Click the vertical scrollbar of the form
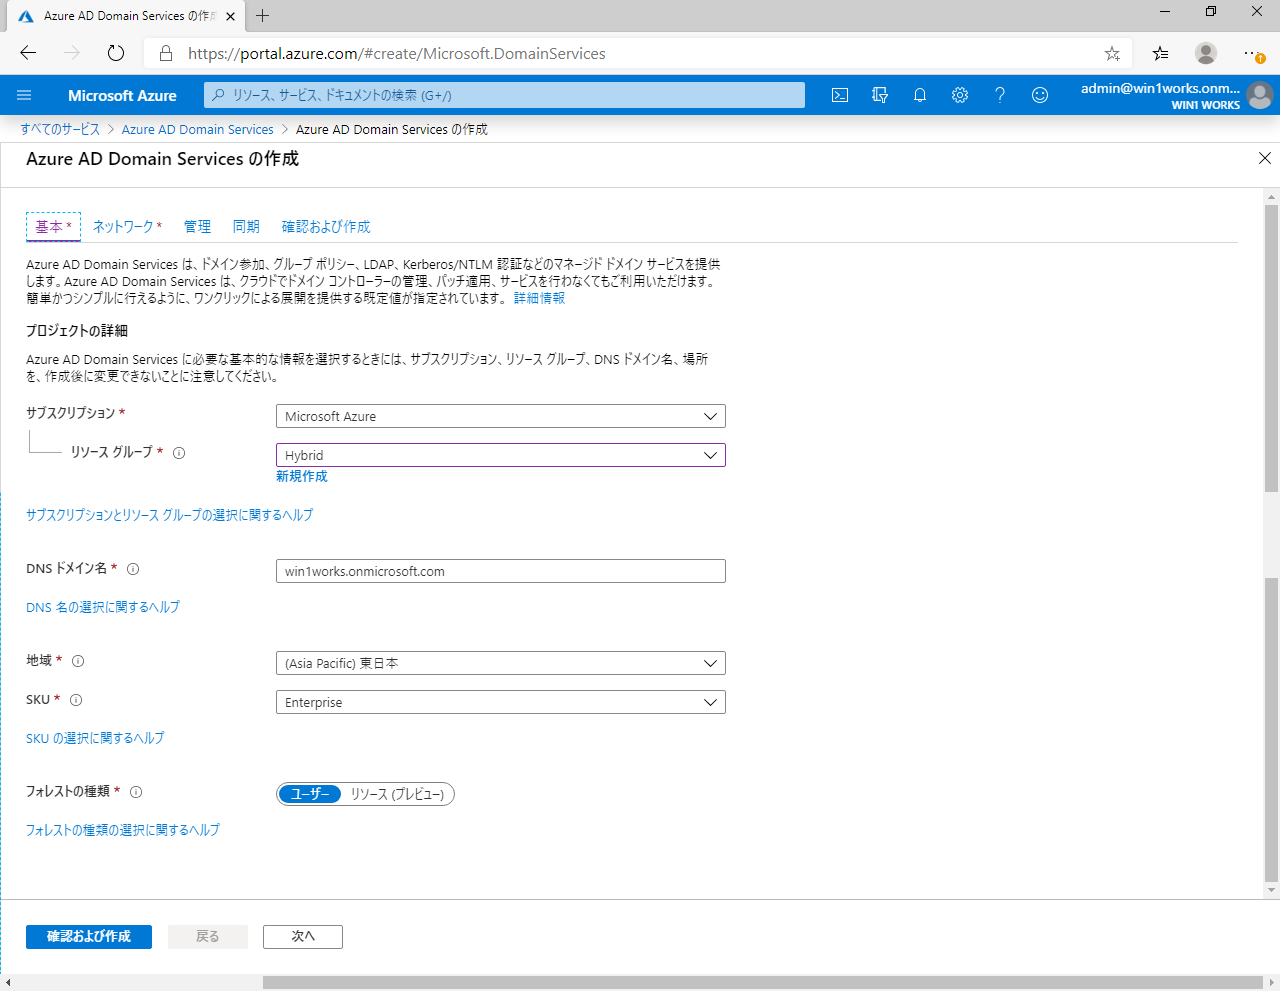The width and height of the screenshot is (1280, 996). 1272,348
